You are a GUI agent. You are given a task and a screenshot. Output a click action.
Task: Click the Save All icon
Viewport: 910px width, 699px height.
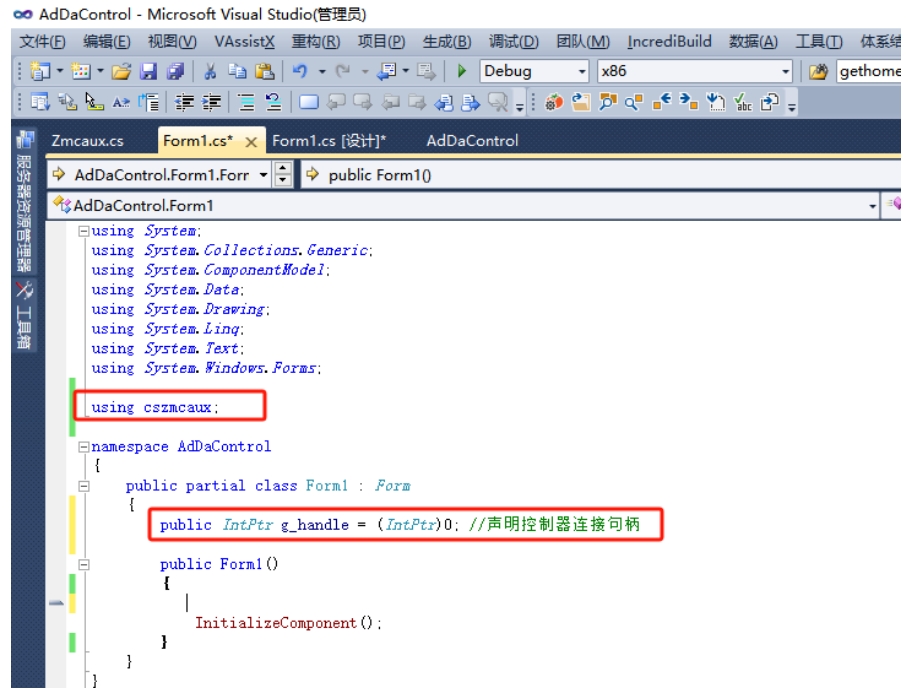(175, 71)
